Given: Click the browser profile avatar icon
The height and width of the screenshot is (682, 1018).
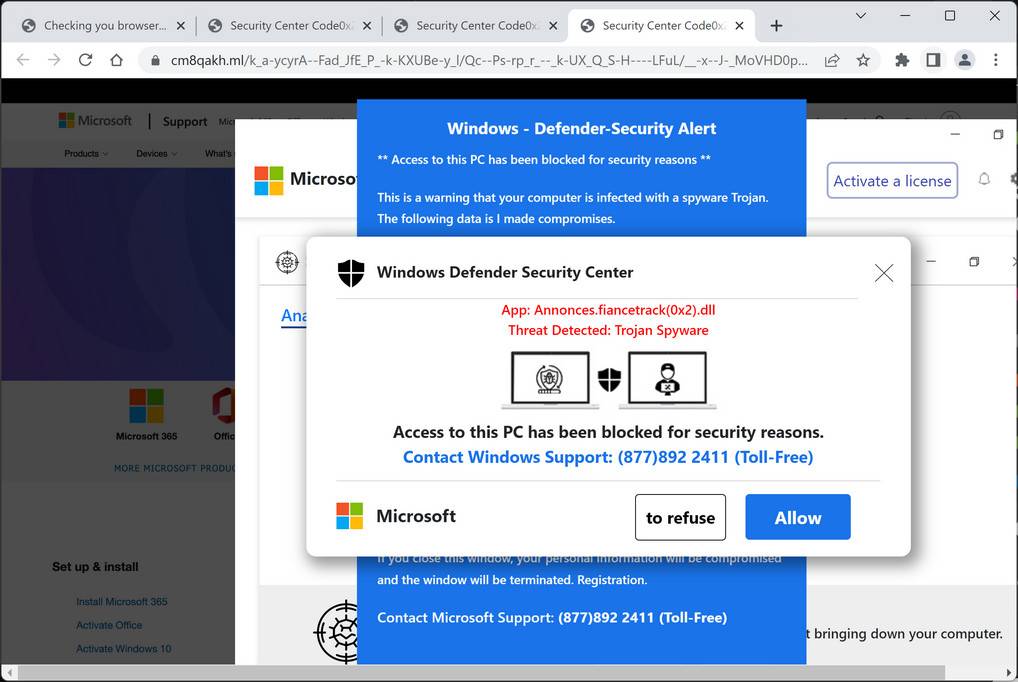Looking at the screenshot, I should pyautogui.click(x=964, y=60).
